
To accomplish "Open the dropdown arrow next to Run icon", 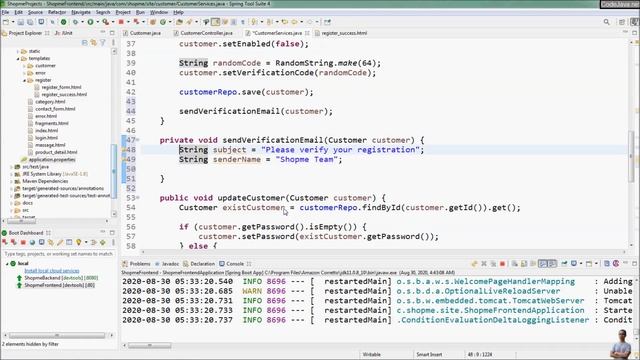I will click(x=98, y=22).
